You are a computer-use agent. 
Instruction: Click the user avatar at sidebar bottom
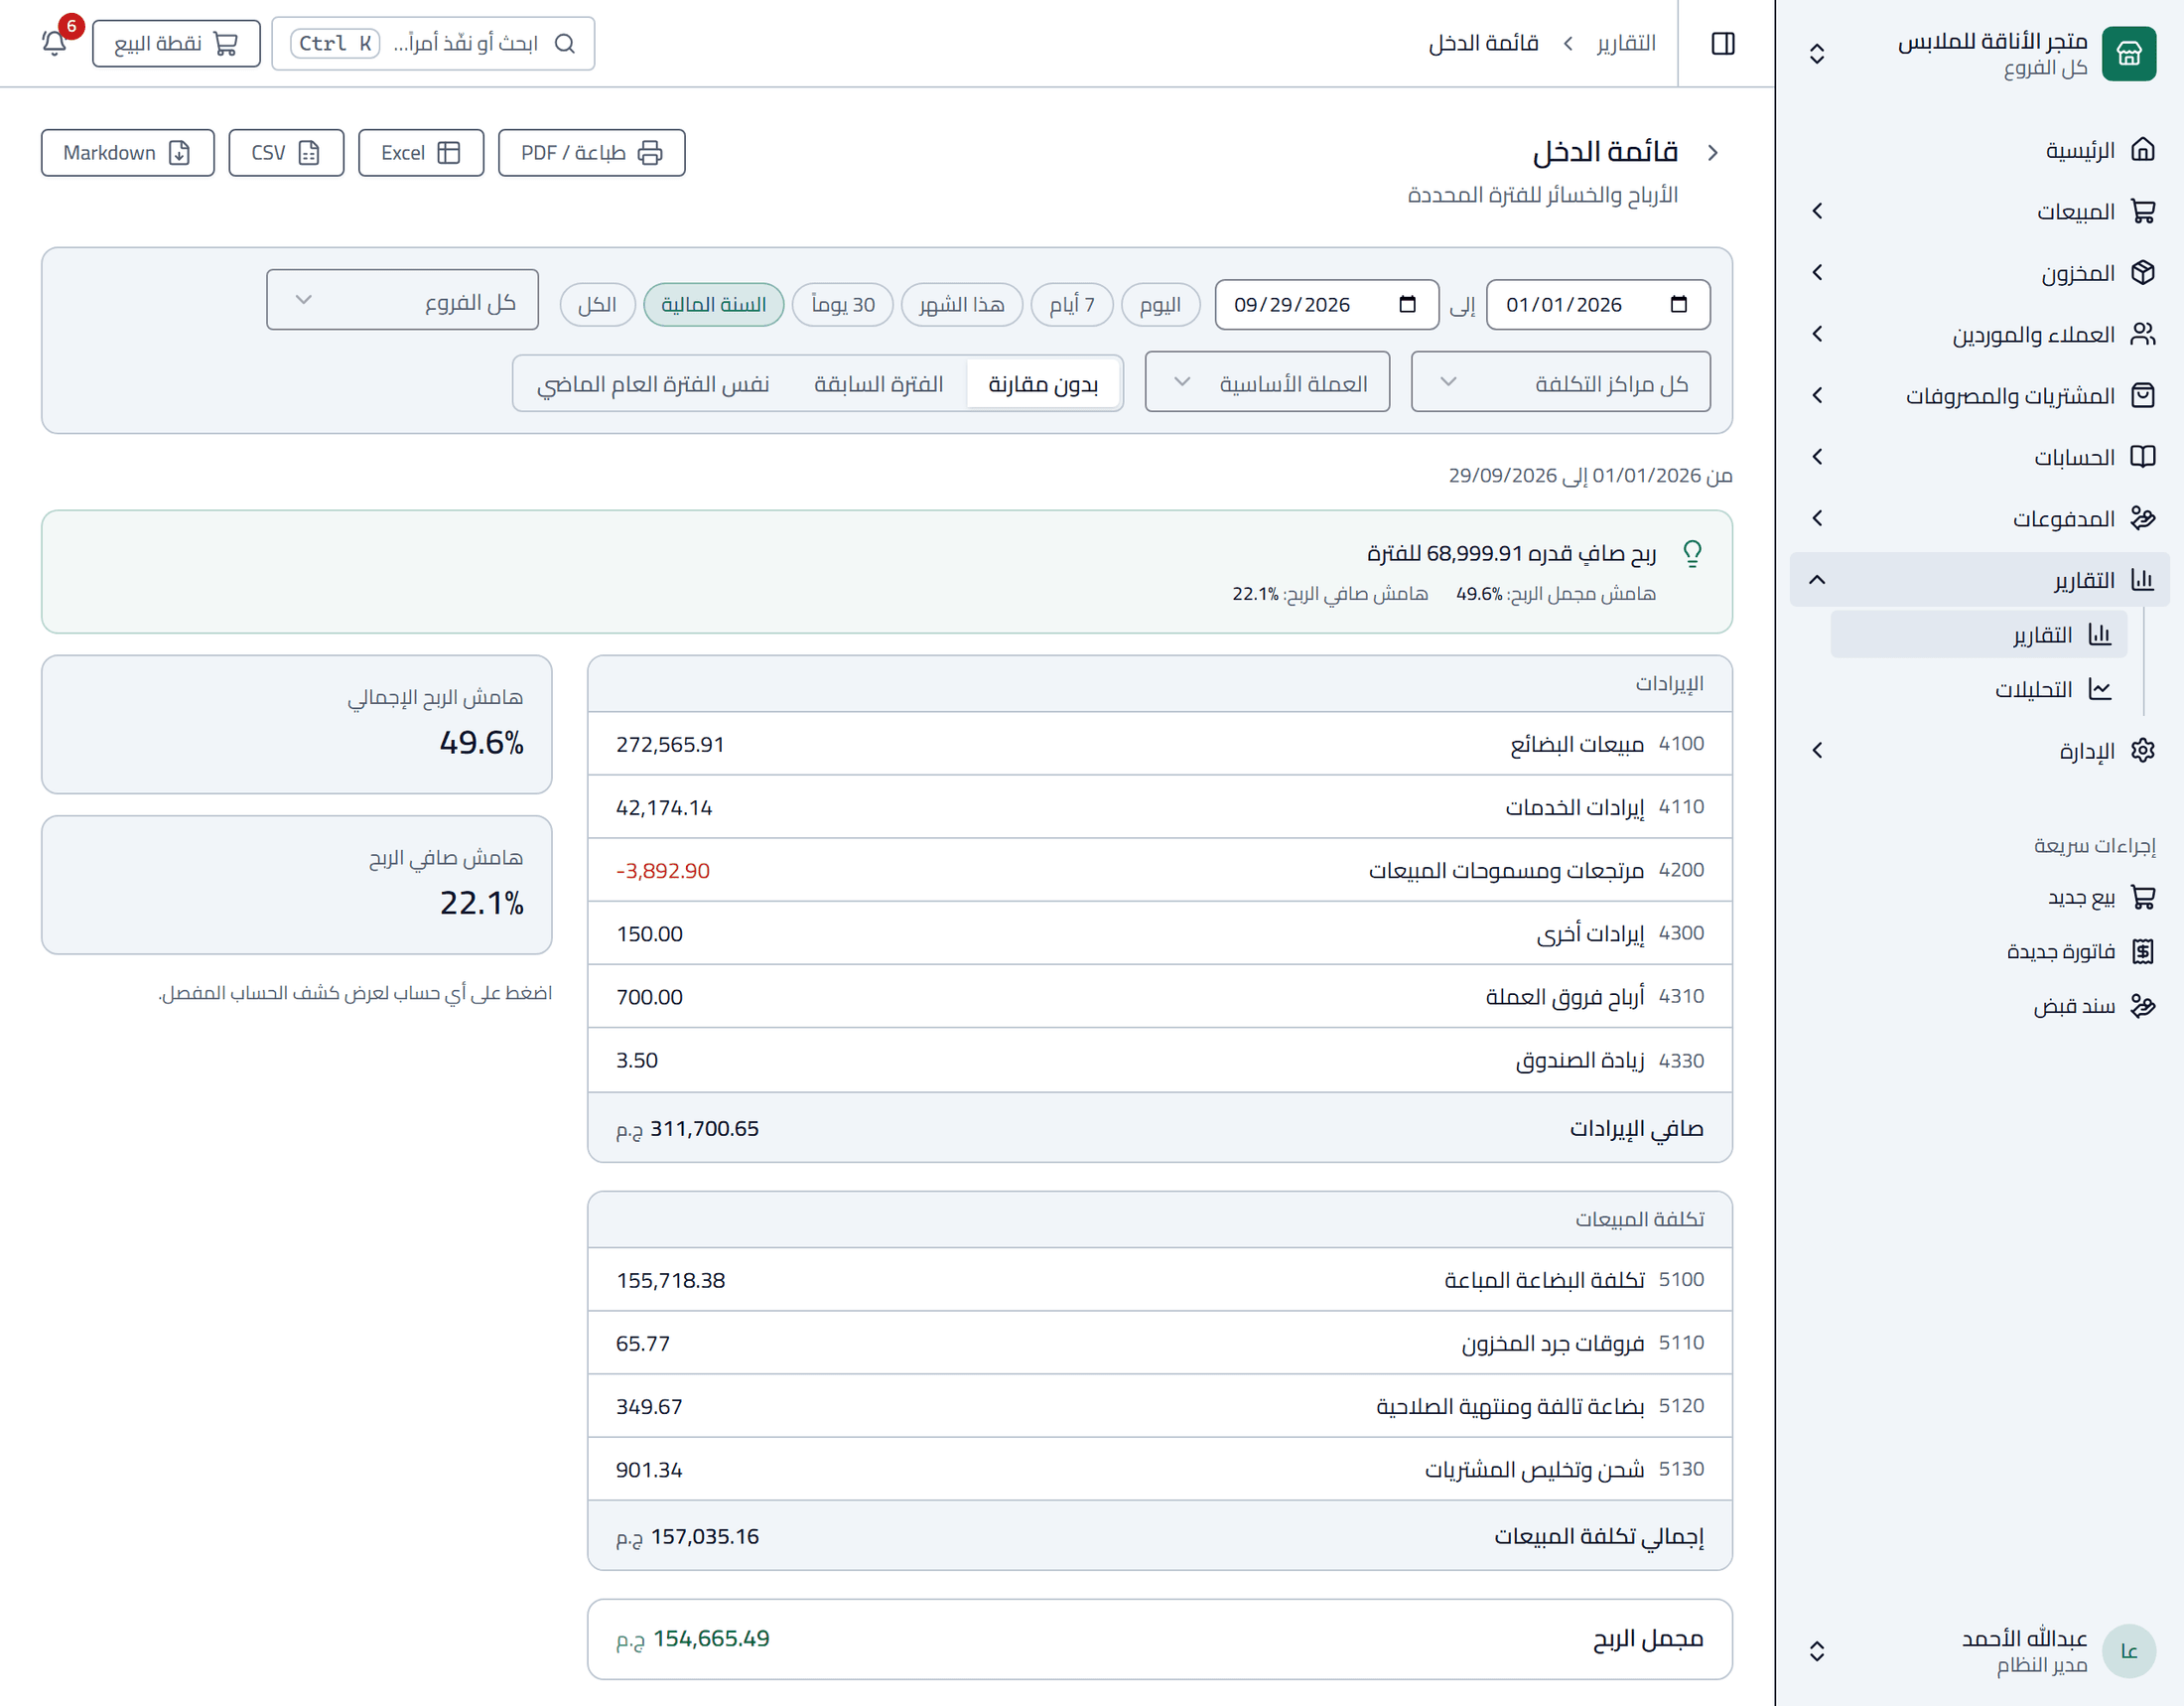coord(2128,1650)
